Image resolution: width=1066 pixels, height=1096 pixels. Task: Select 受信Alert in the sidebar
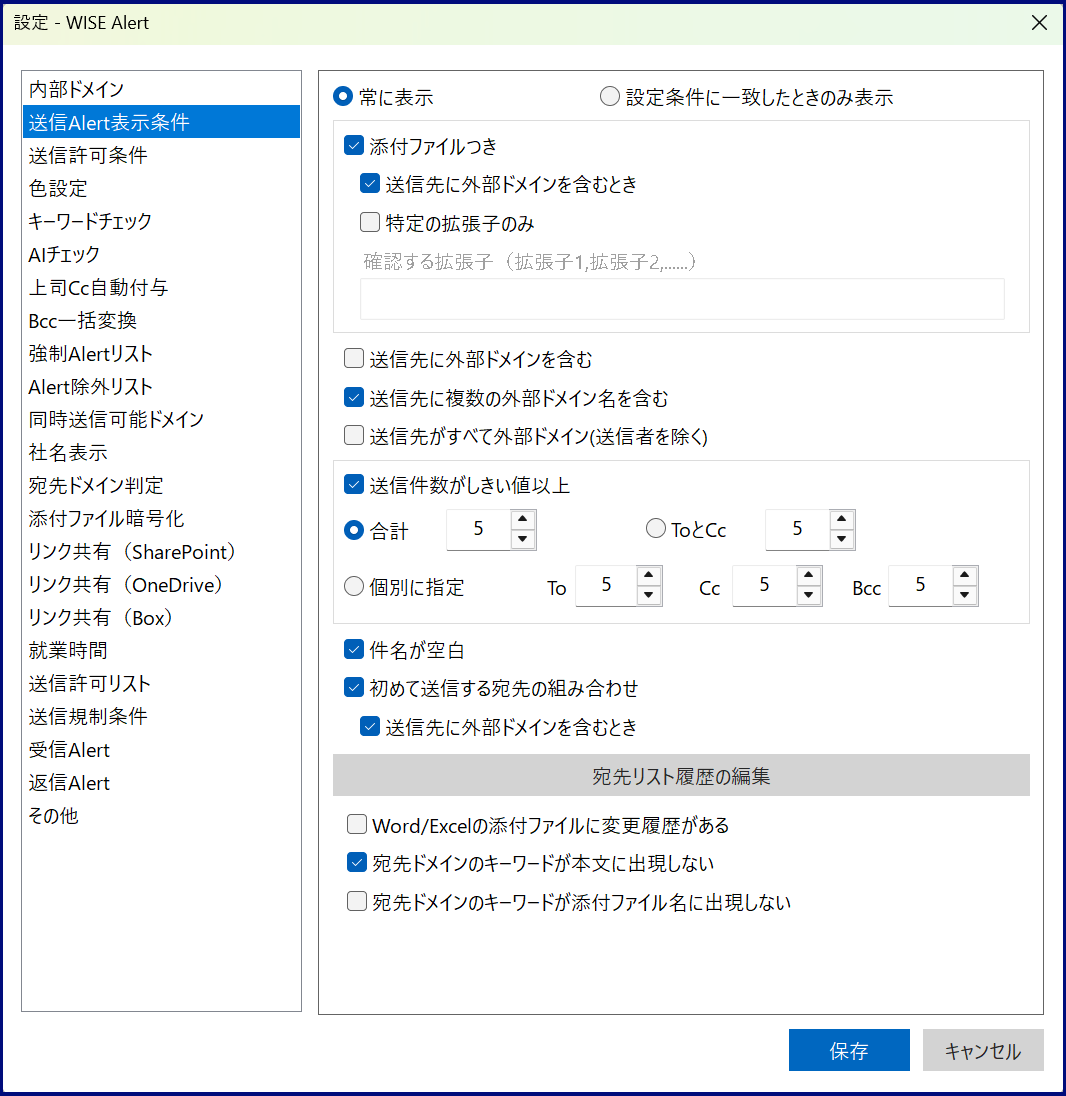tap(161, 750)
